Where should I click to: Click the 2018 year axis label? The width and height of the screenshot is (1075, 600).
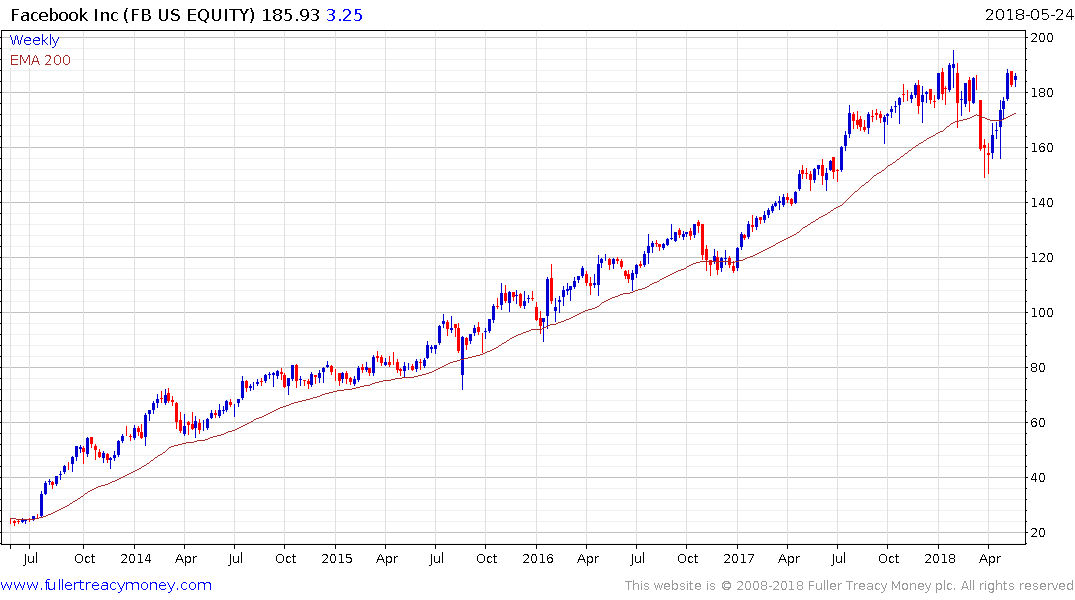pyautogui.click(x=939, y=558)
